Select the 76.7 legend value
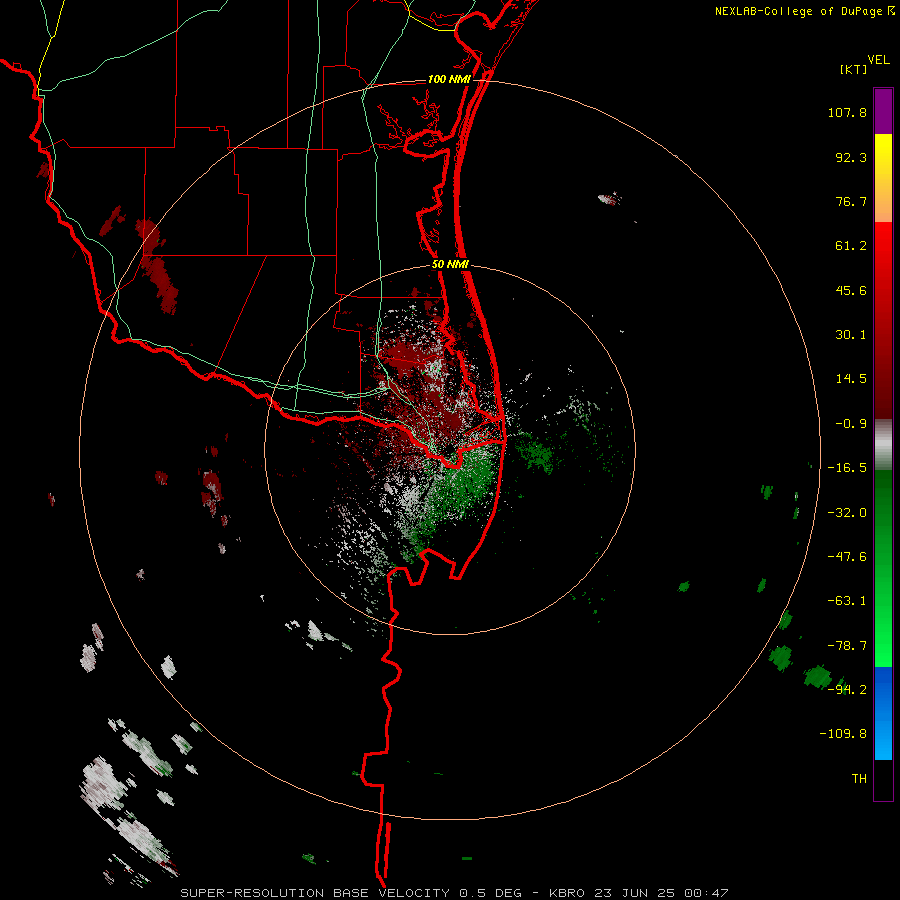This screenshot has height=900, width=900. pyautogui.click(x=851, y=201)
